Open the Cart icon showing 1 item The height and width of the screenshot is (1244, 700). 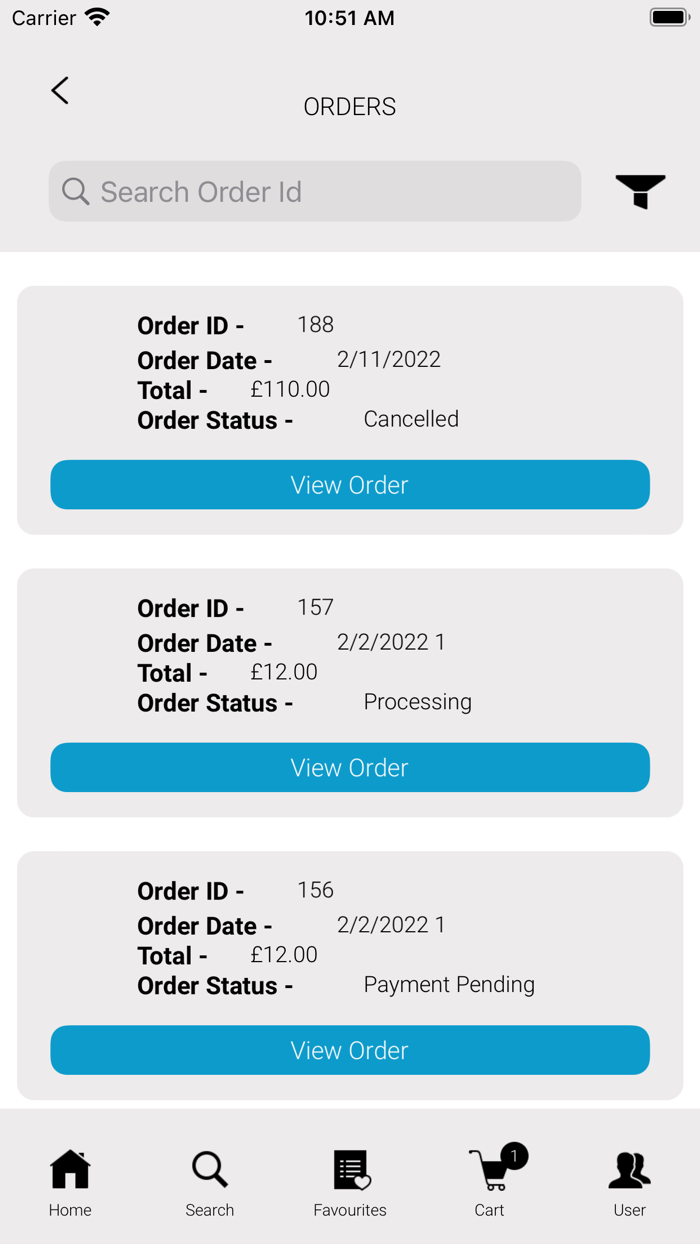pos(489,1170)
